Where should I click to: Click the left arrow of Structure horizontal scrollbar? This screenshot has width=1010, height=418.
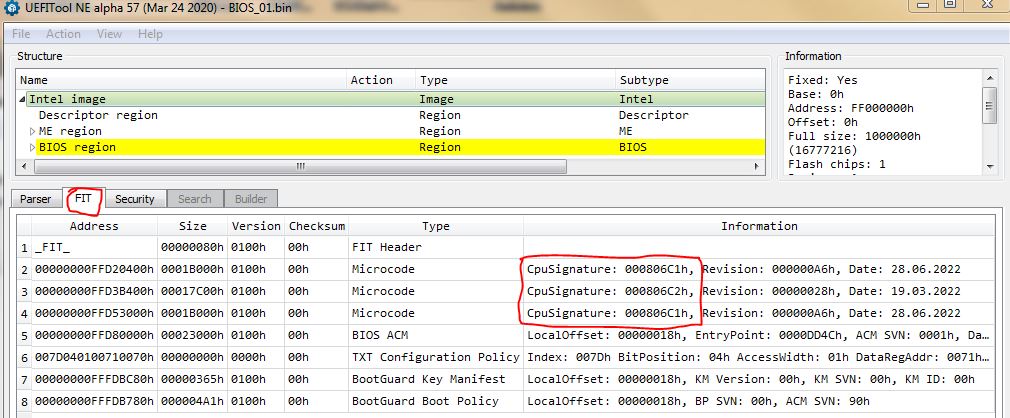click(25, 166)
